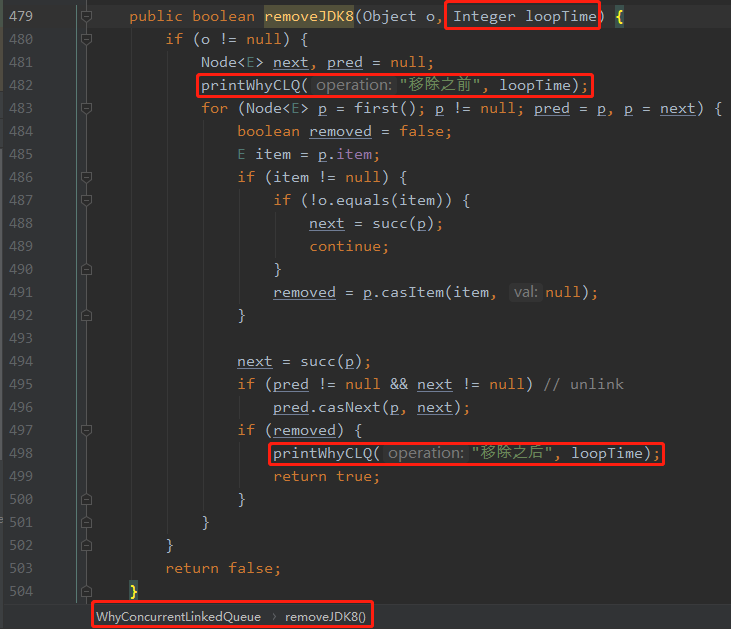Image resolution: width=731 pixels, height=629 pixels.
Task: Click pred.casNext call on line 496
Action: coord(372,408)
